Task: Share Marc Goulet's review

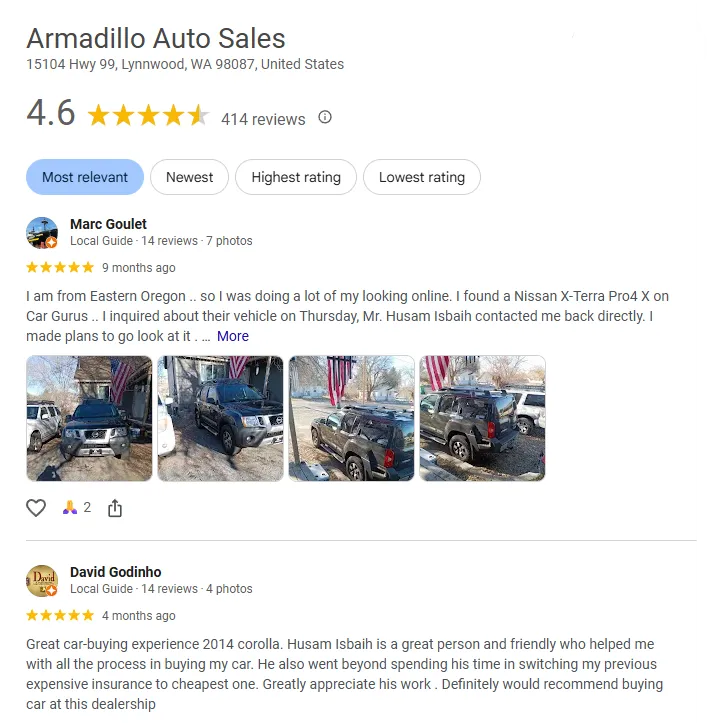Action: click(x=115, y=508)
